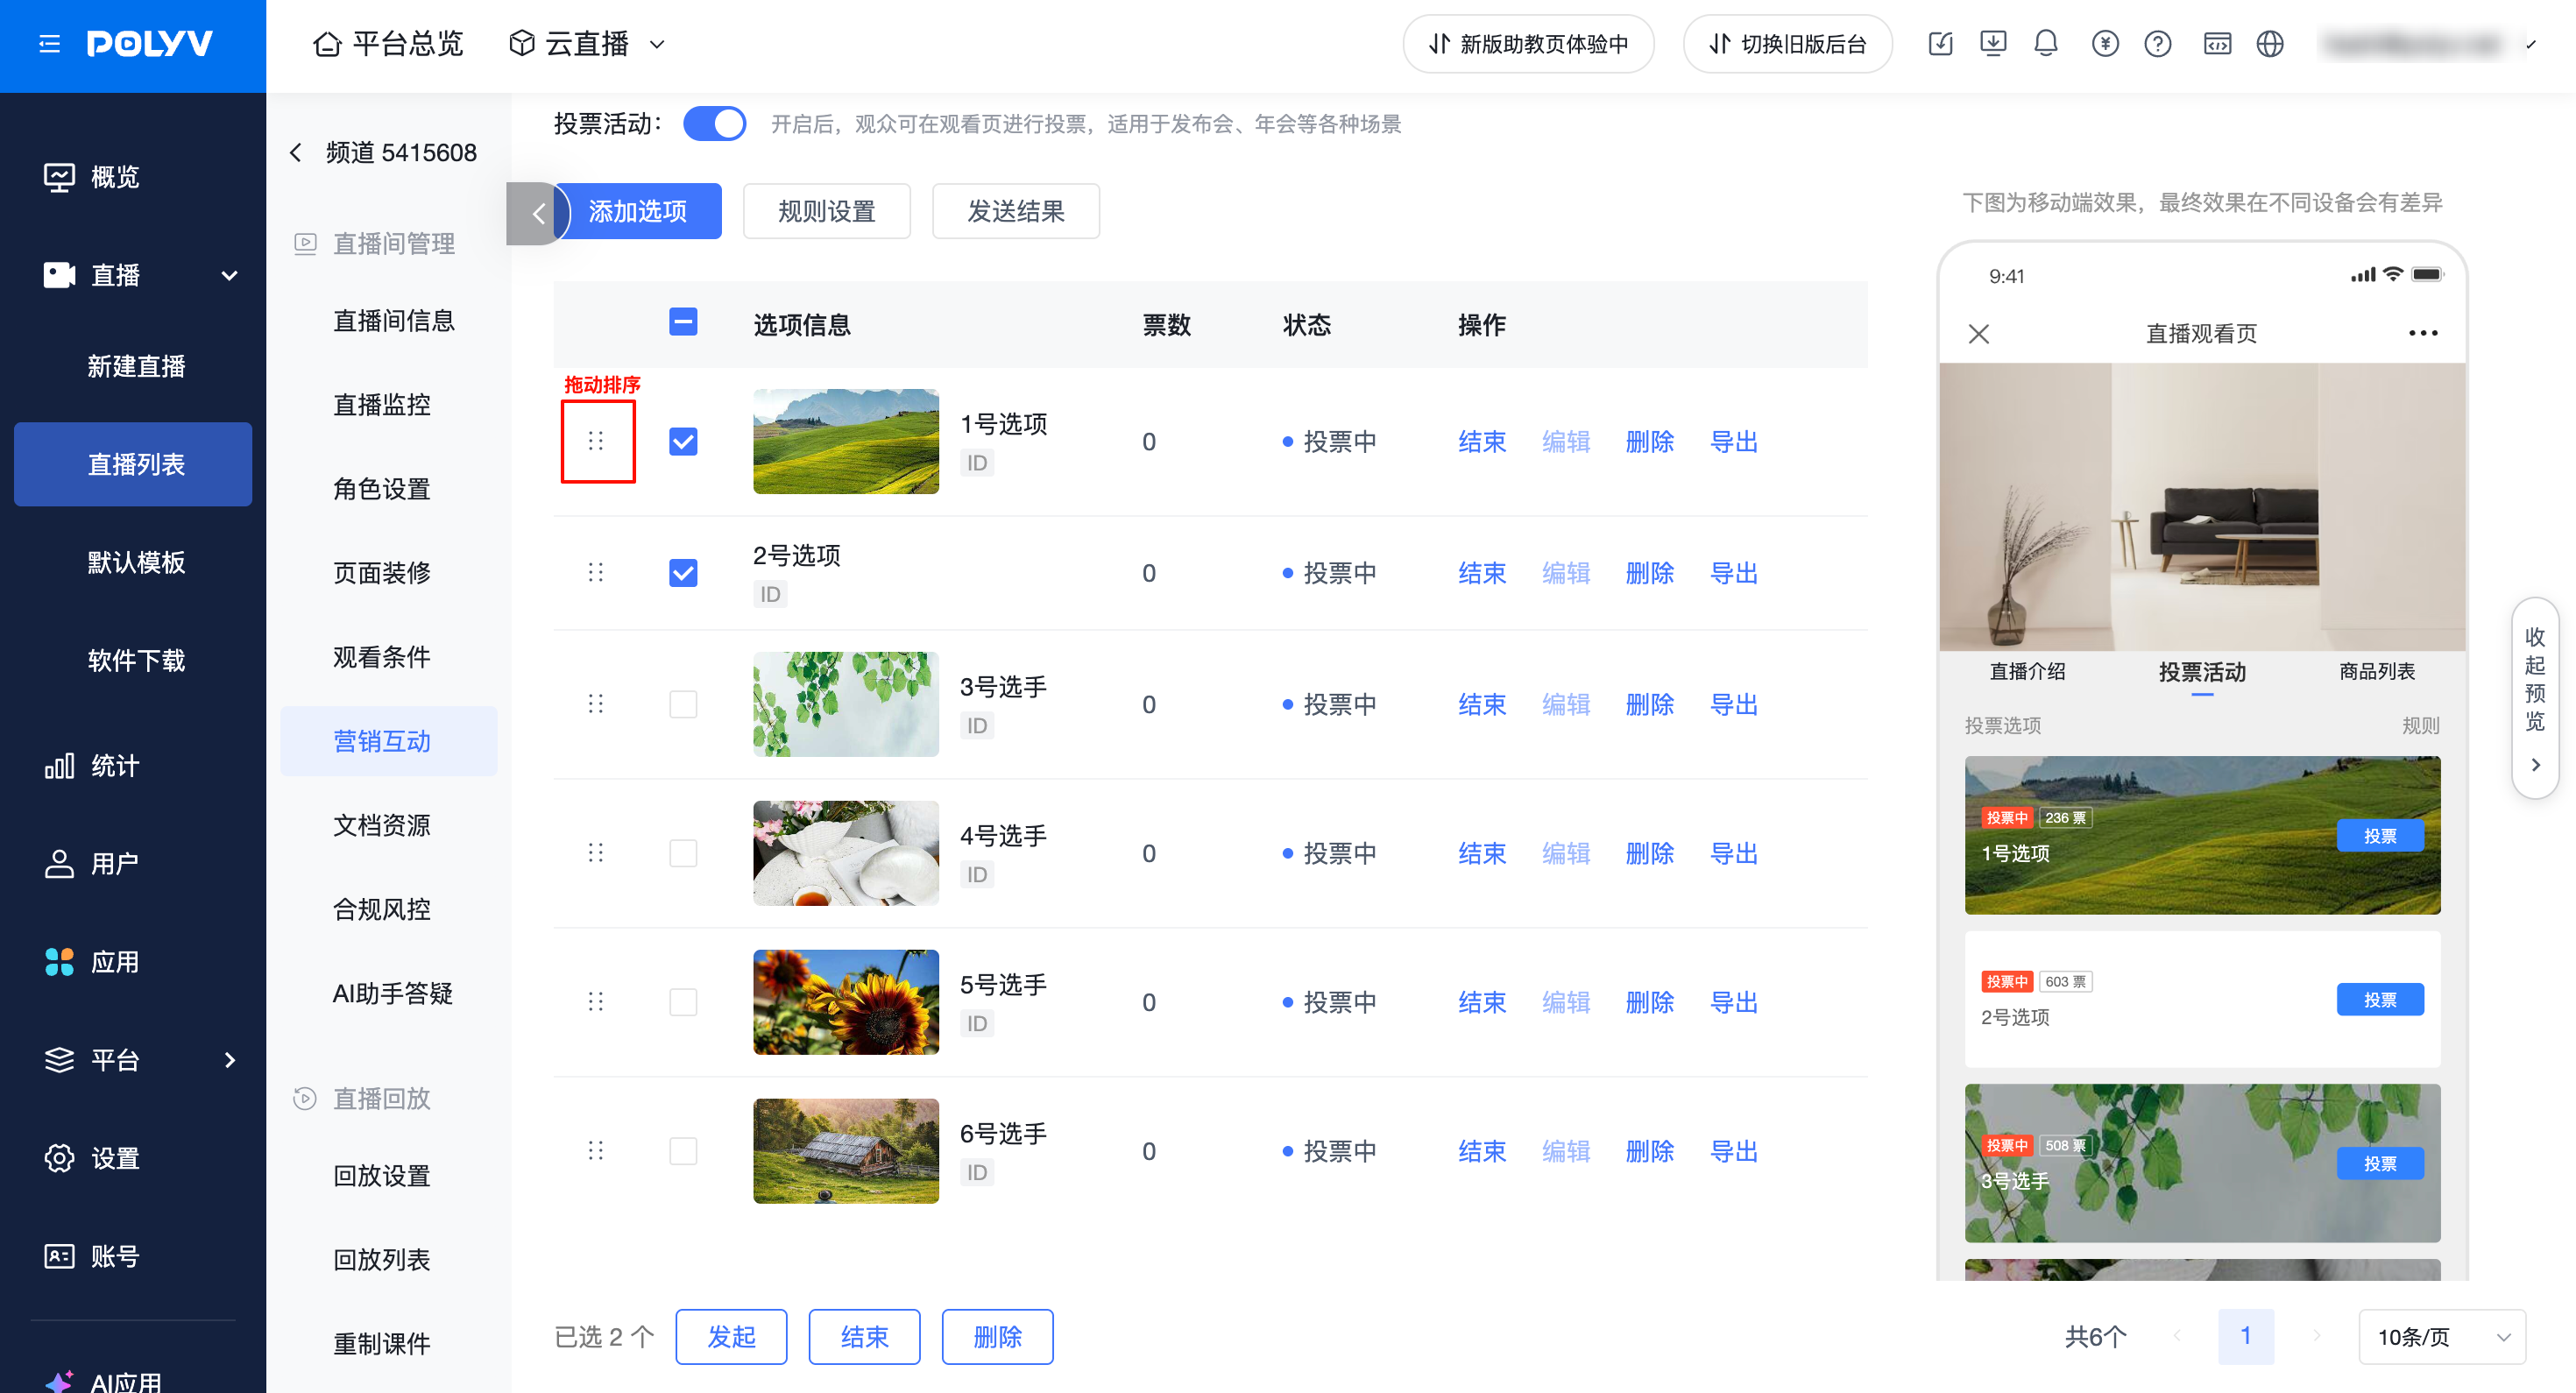2576x1393 pixels.
Task: Click the 1号选项 landscape thumbnail in the table
Action: click(846, 441)
